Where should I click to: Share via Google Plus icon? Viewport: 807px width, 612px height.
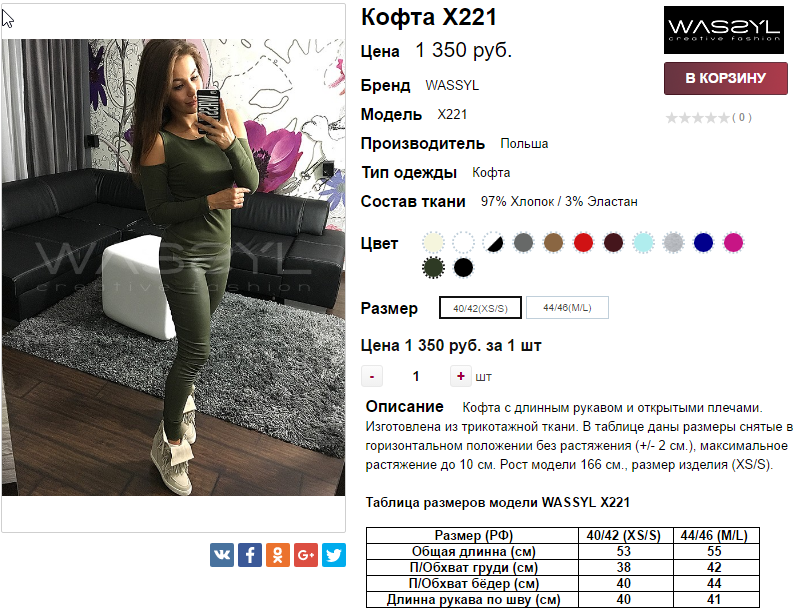(x=306, y=555)
